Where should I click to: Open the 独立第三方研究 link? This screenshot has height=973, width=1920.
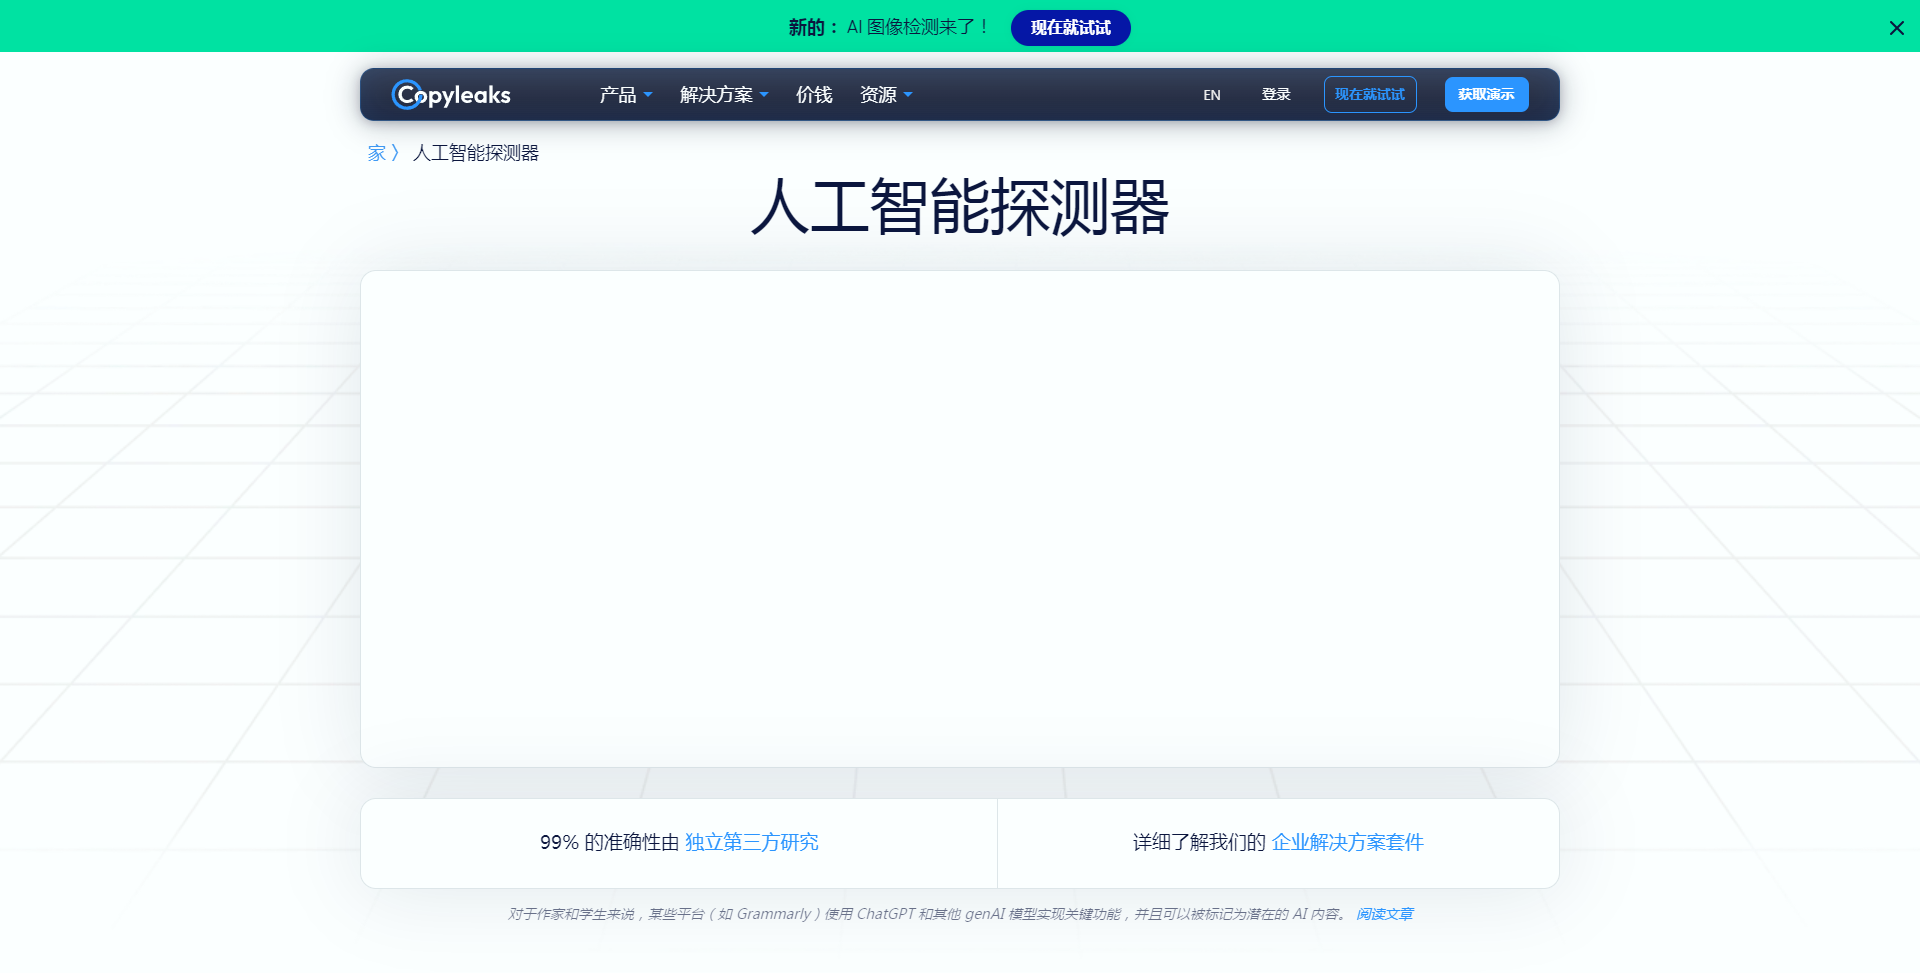[751, 843]
